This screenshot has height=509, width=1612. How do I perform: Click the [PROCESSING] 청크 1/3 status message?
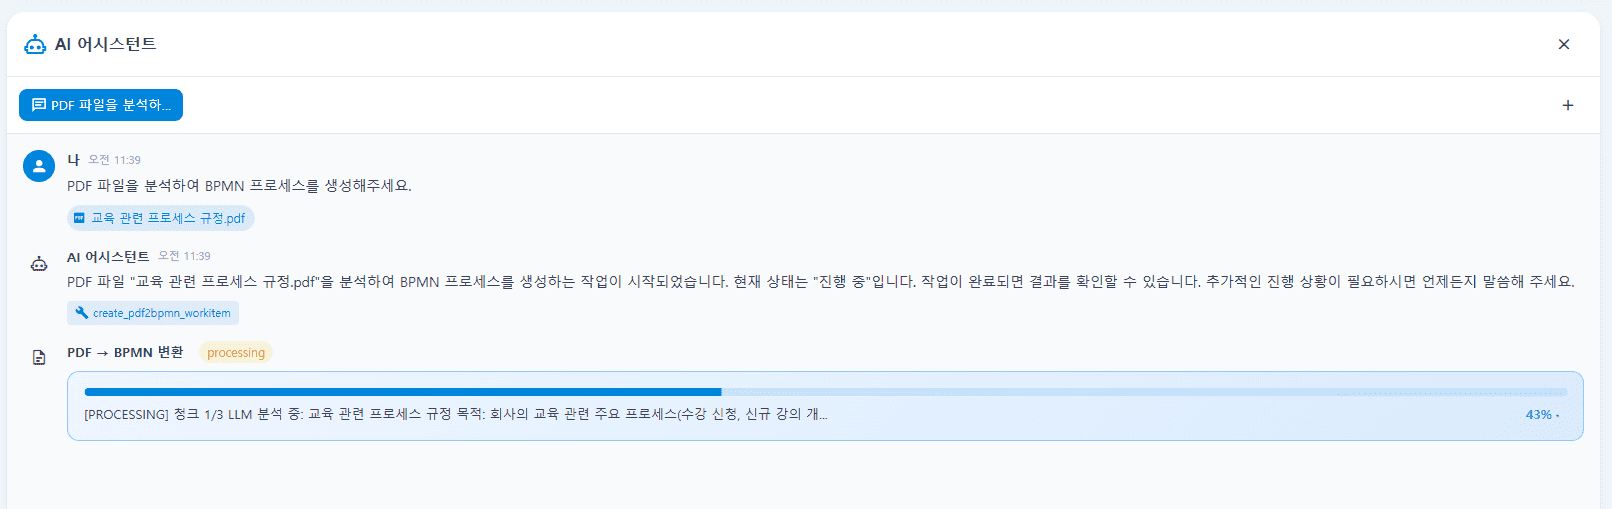[x=456, y=414]
